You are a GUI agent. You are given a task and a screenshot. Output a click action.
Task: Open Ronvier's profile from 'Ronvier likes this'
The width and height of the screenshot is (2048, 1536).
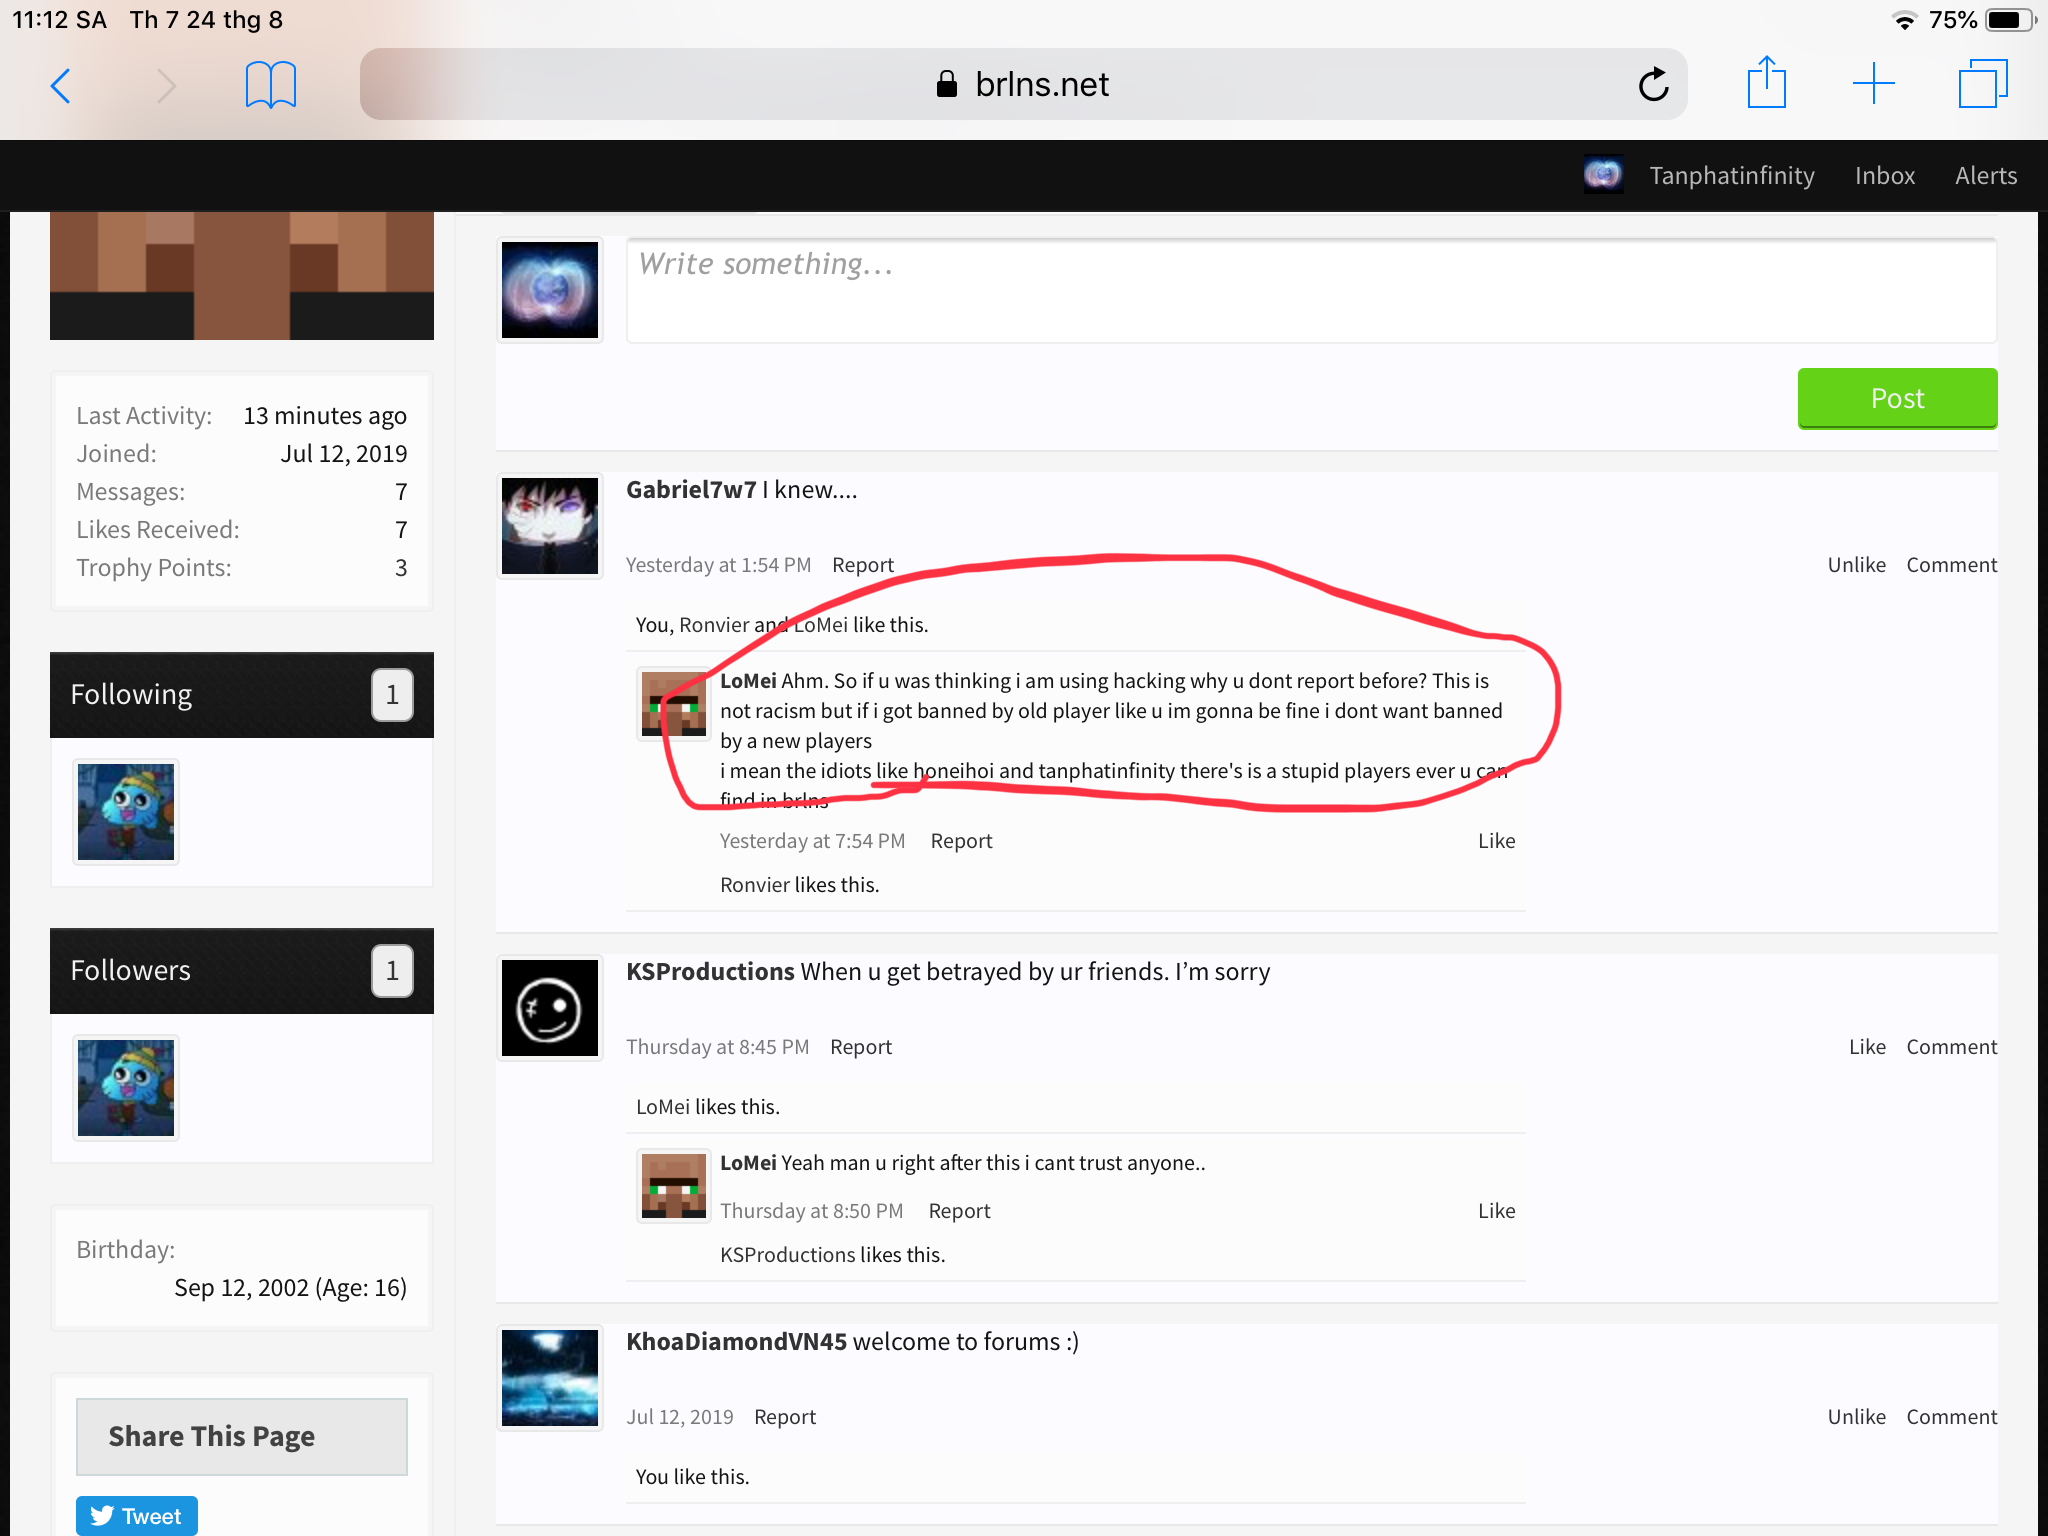click(754, 885)
